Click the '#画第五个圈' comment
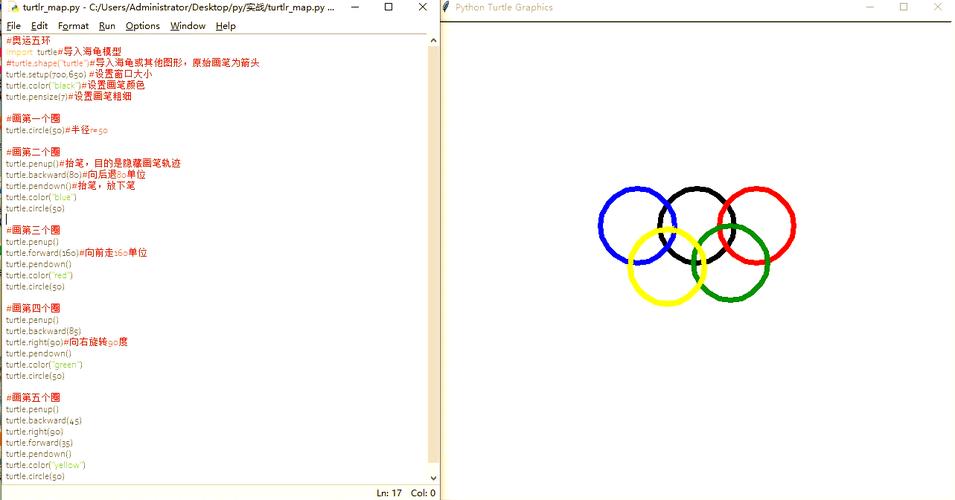The width and height of the screenshot is (955, 500). pos(33,398)
